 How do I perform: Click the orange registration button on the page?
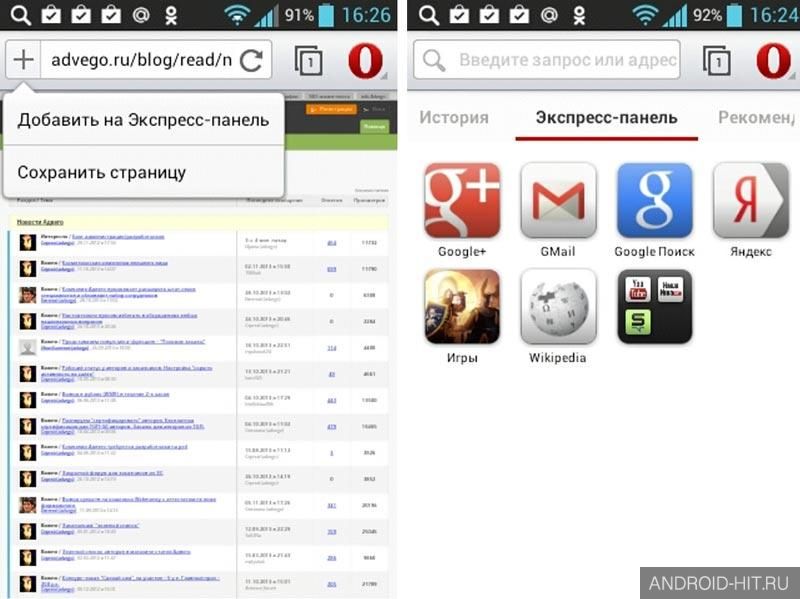(x=331, y=109)
